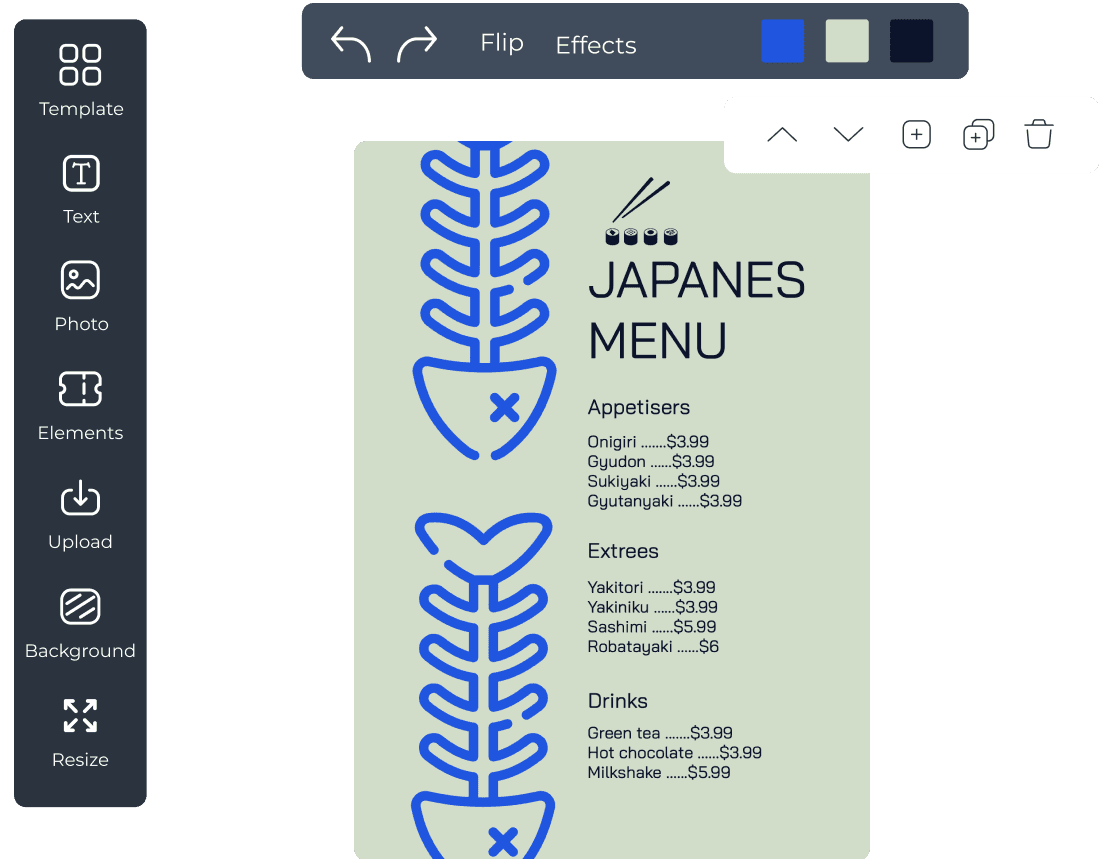Click the undo arrow

tap(350, 44)
